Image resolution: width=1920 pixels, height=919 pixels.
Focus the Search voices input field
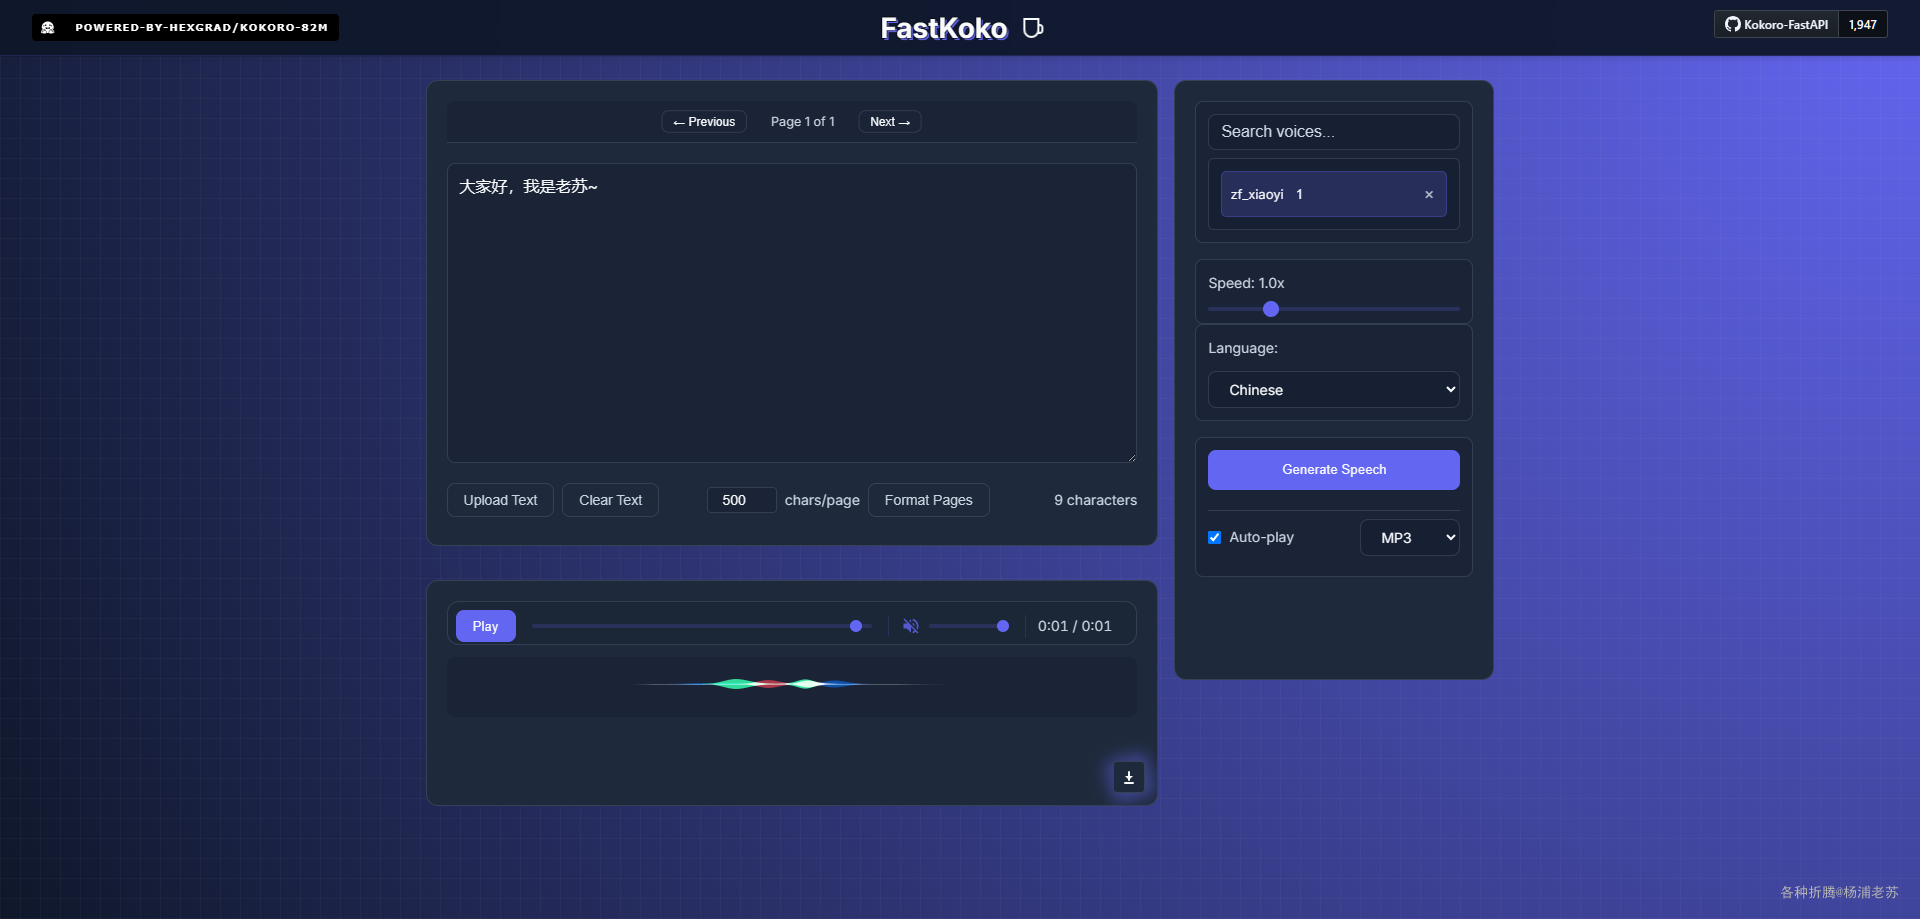point(1333,132)
